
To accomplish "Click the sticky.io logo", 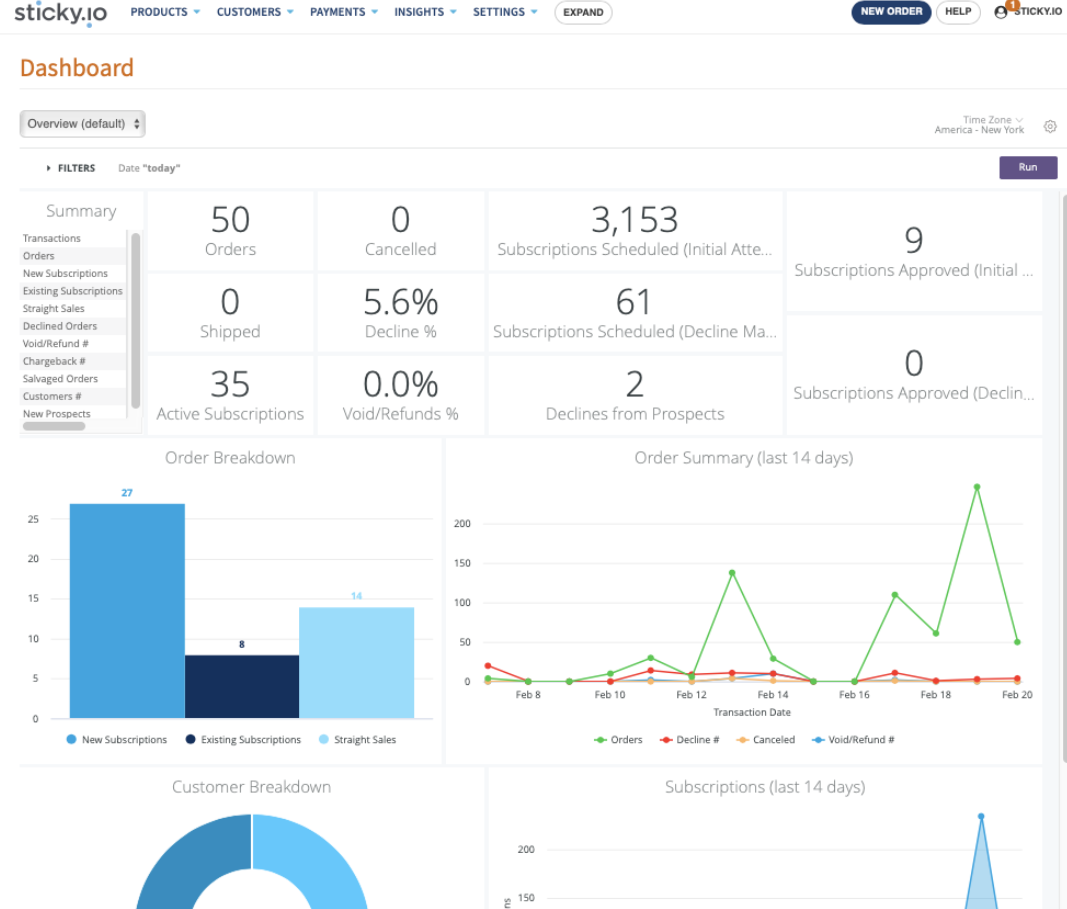I will pos(59,13).
